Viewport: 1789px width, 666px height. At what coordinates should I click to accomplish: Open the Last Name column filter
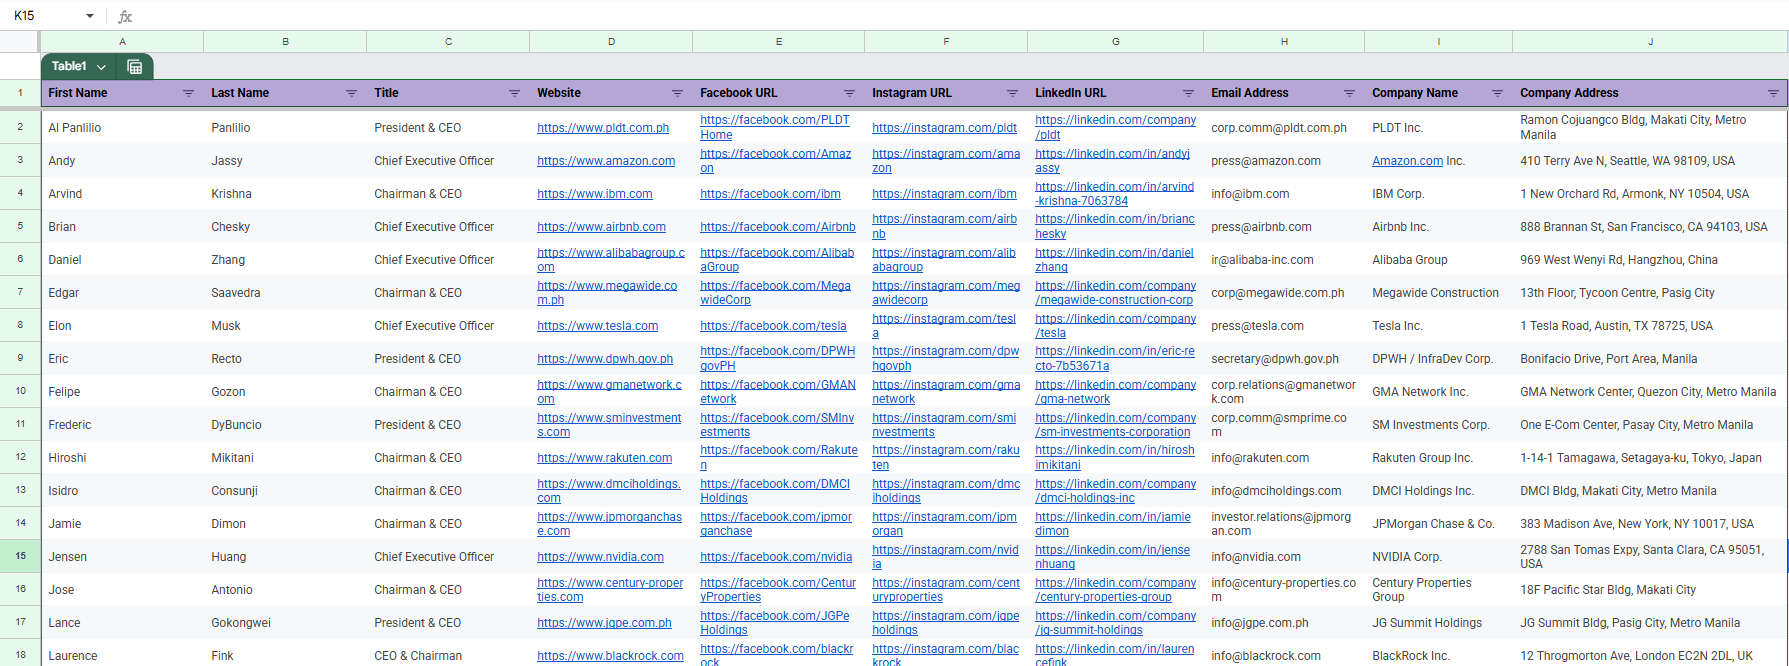351,93
